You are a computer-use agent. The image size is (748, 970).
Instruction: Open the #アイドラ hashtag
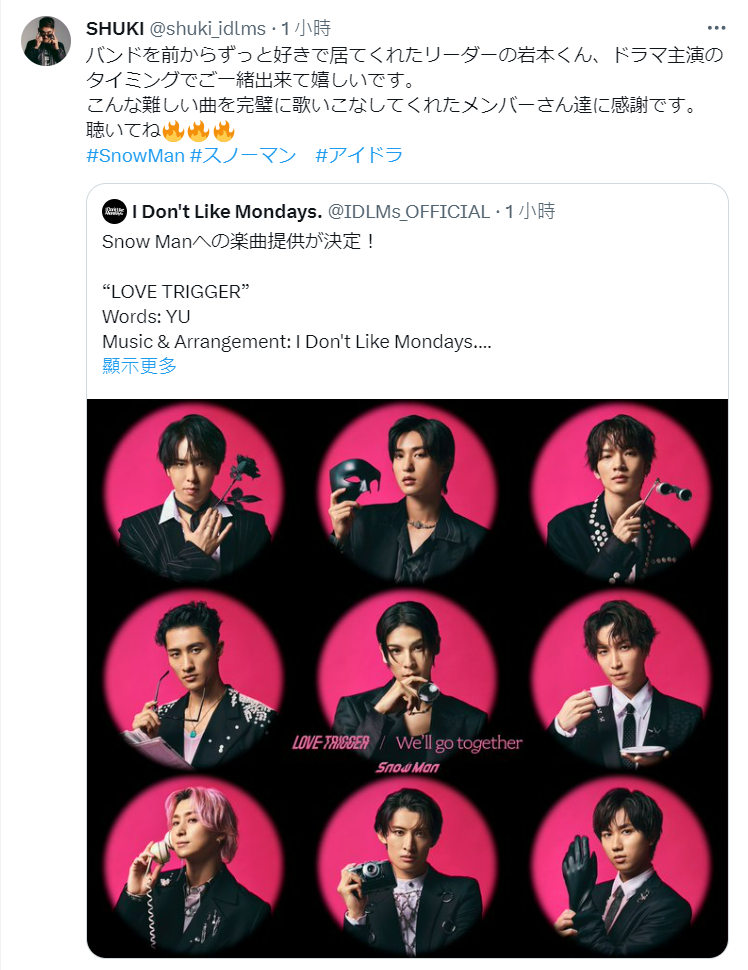tap(359, 155)
